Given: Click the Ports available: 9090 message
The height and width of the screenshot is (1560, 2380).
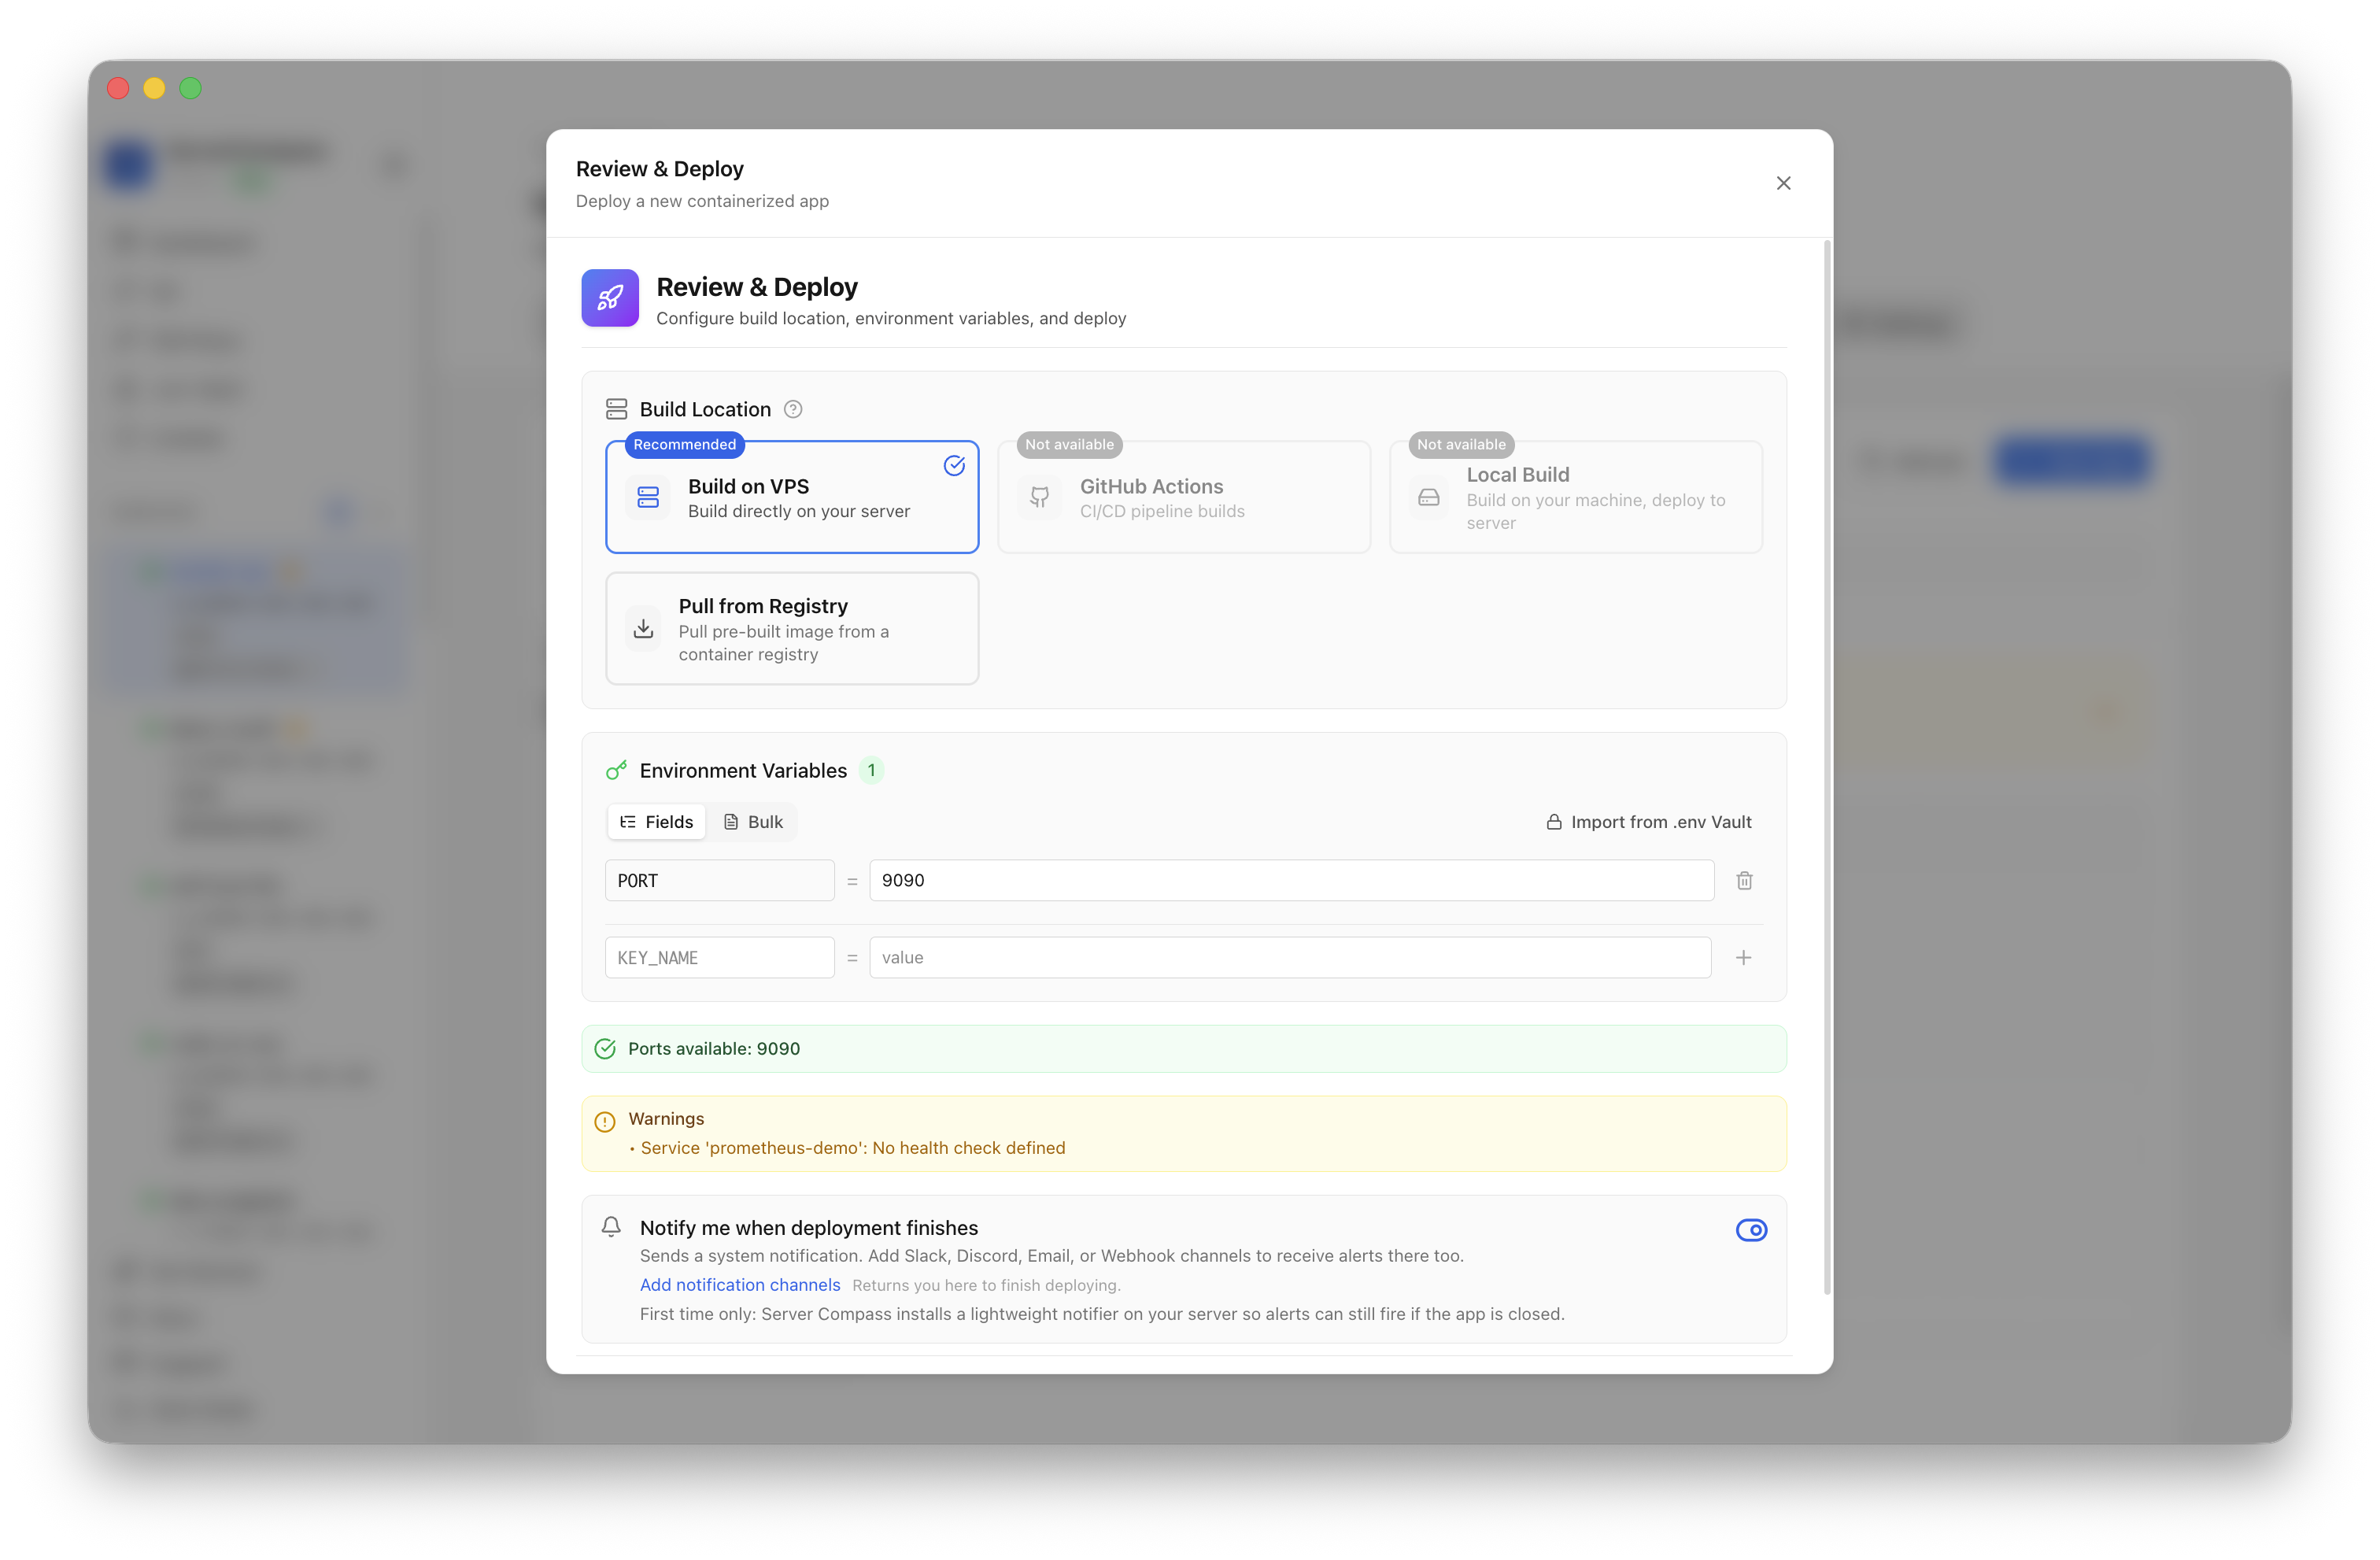Looking at the screenshot, I should (714, 1049).
